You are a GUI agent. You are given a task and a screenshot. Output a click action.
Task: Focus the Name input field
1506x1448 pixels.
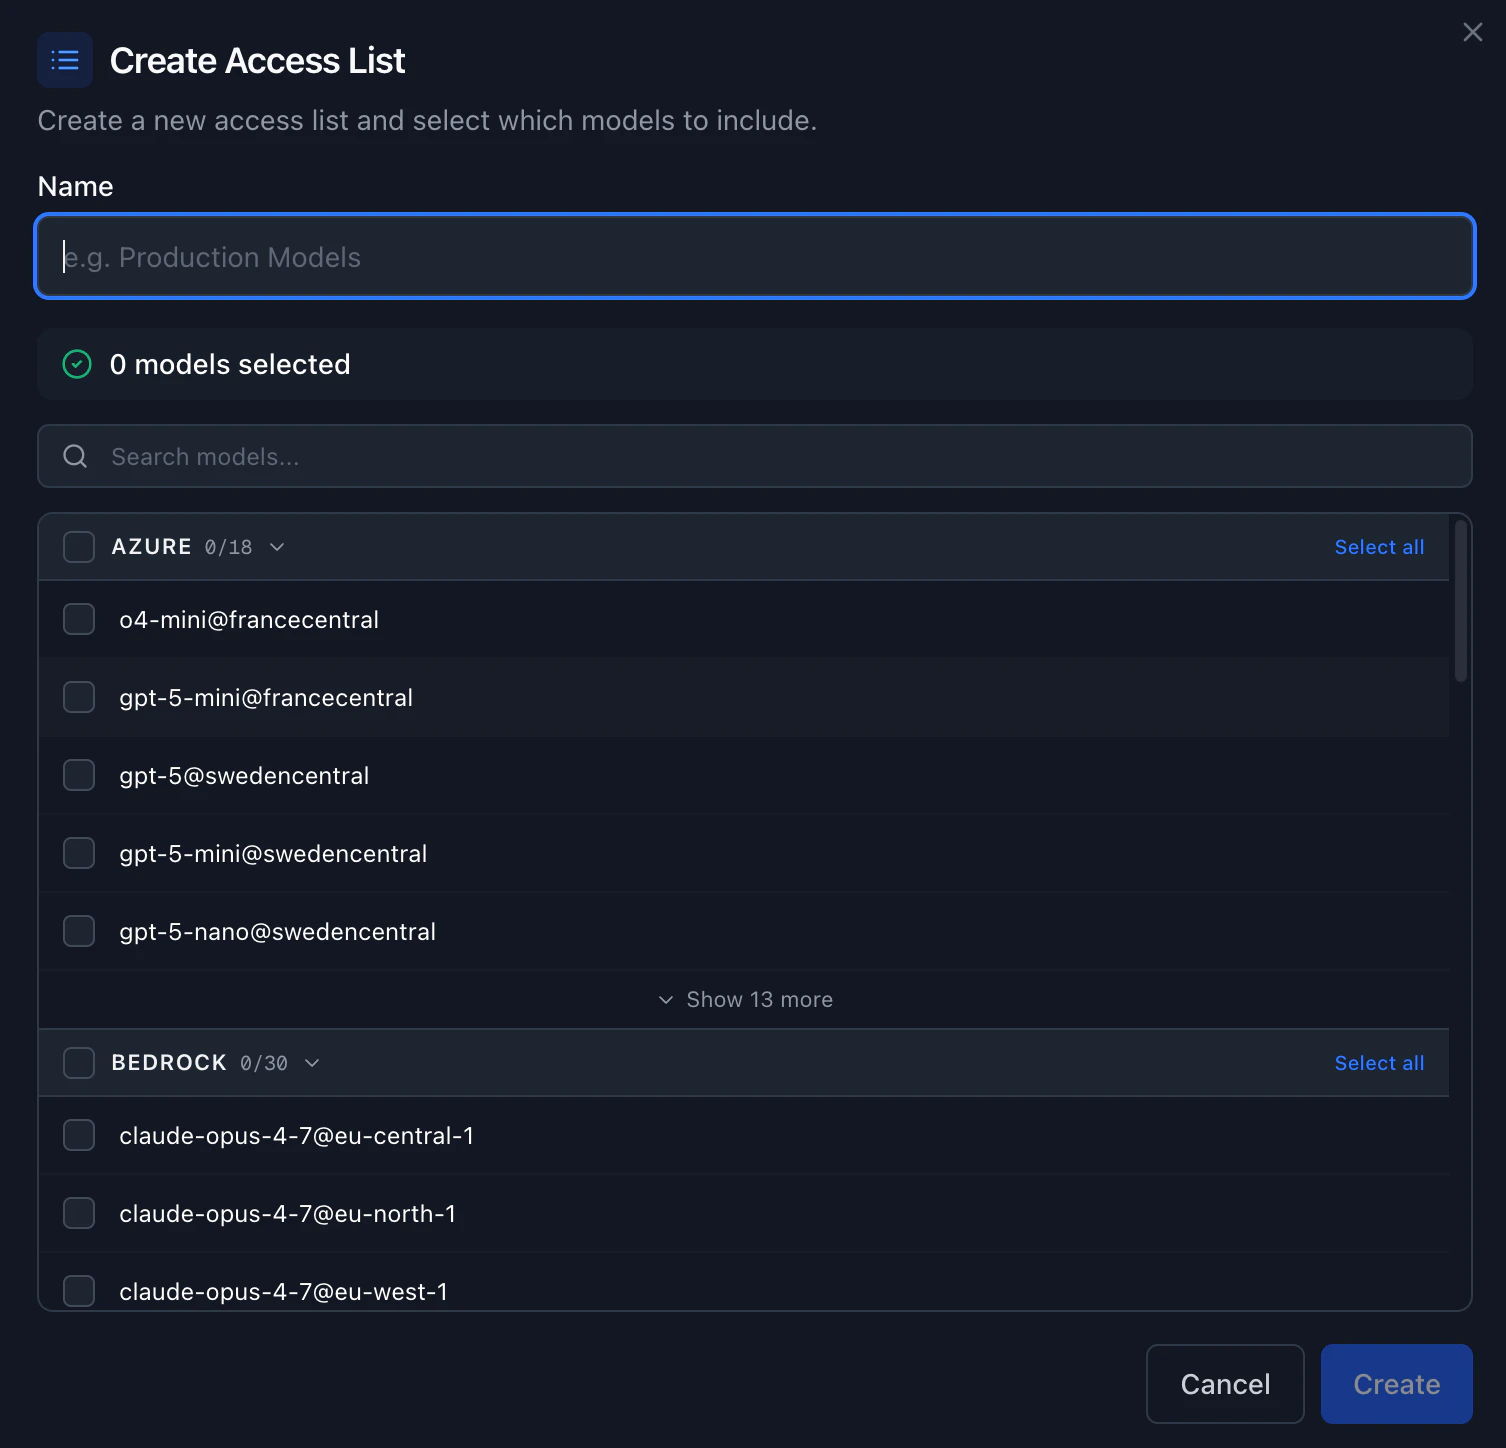point(755,256)
